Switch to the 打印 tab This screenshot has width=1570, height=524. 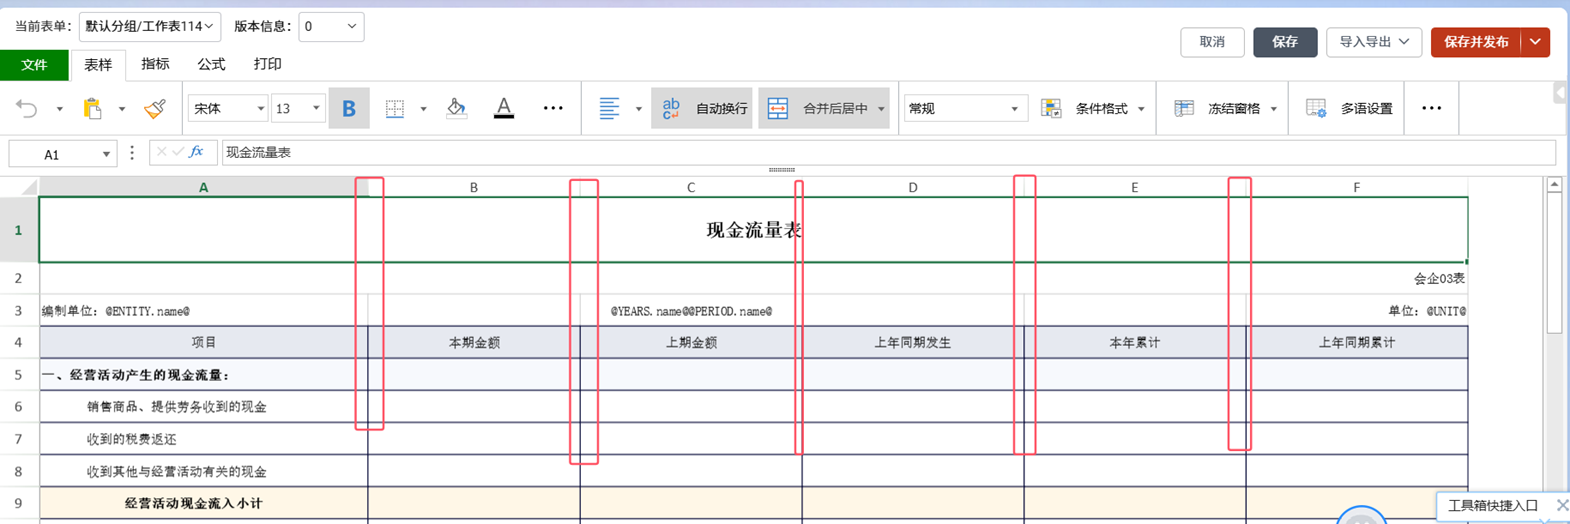coord(267,64)
